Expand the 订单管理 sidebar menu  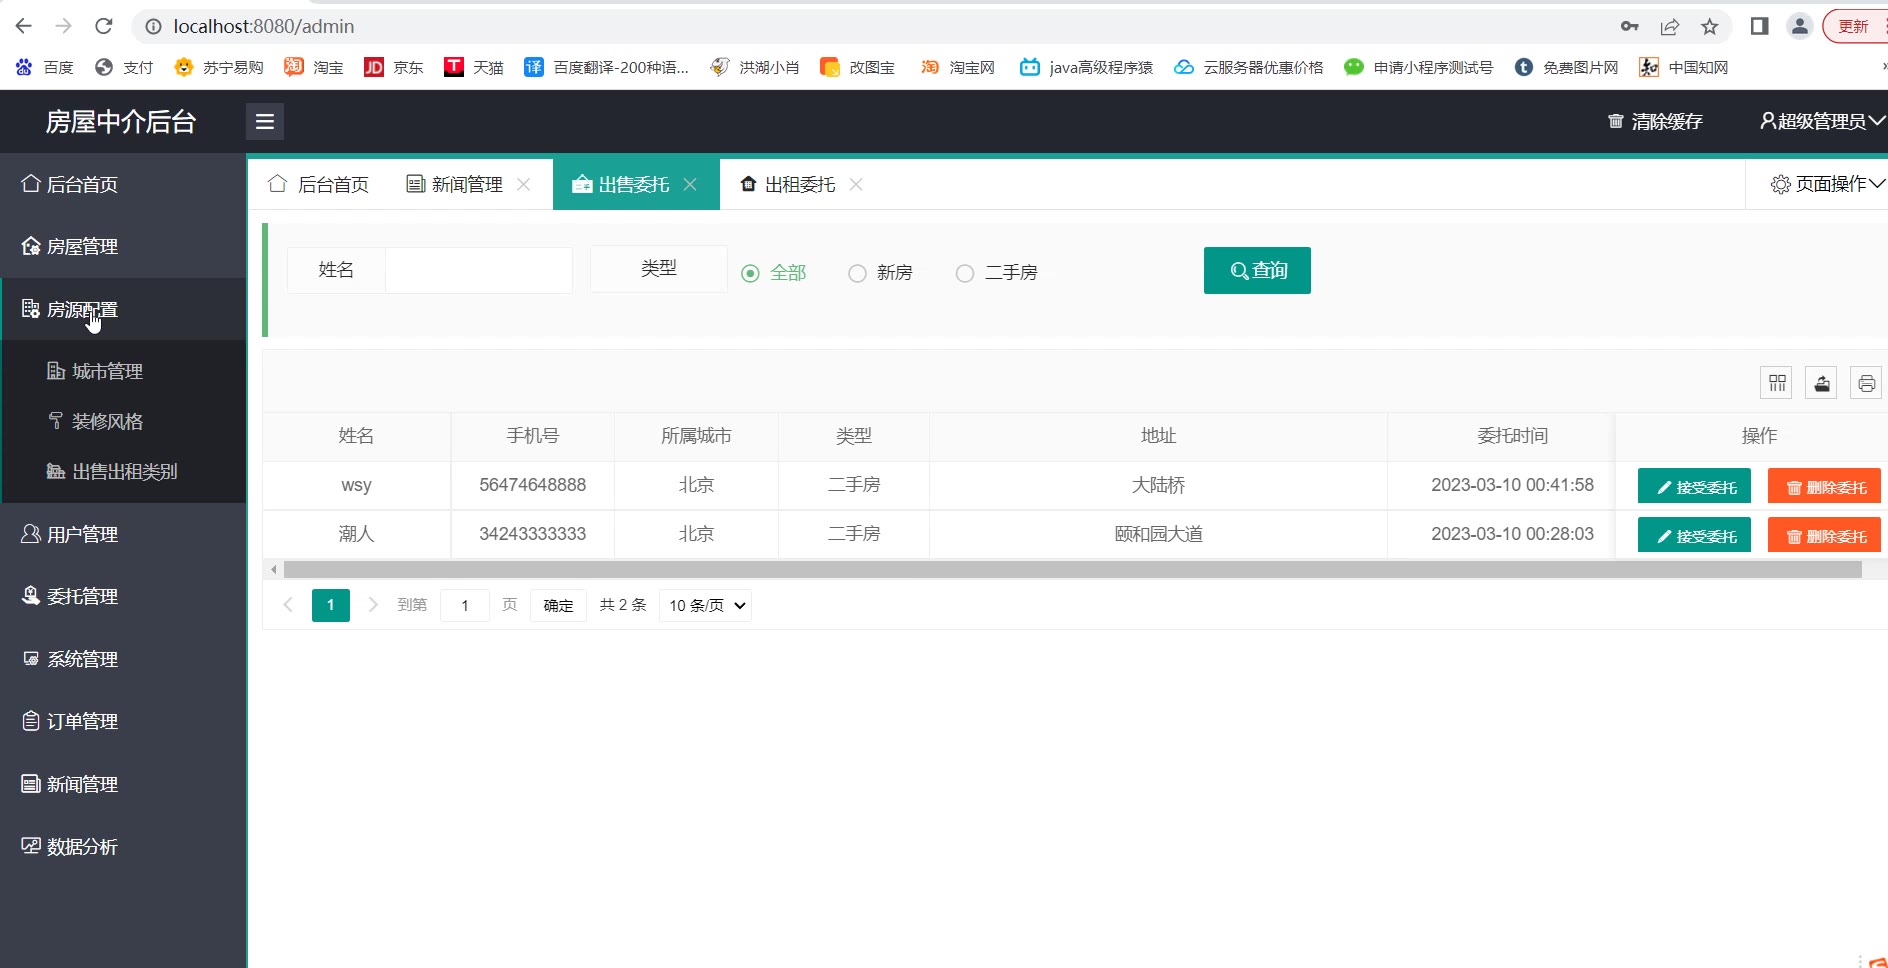click(x=123, y=722)
